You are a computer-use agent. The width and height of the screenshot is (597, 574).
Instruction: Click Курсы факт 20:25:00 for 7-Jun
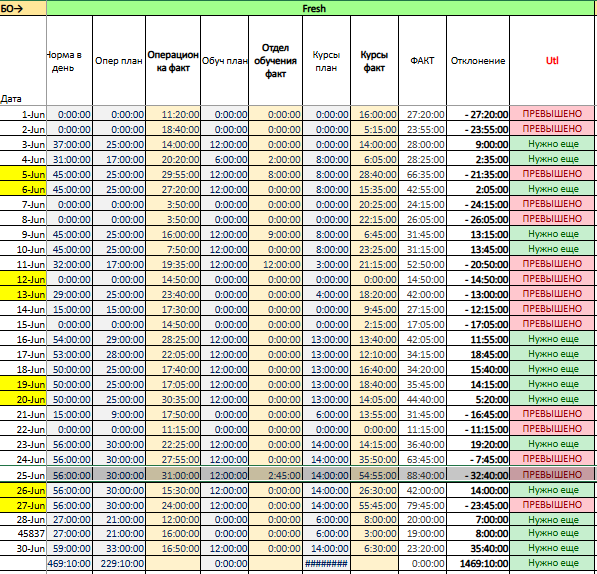click(x=374, y=204)
